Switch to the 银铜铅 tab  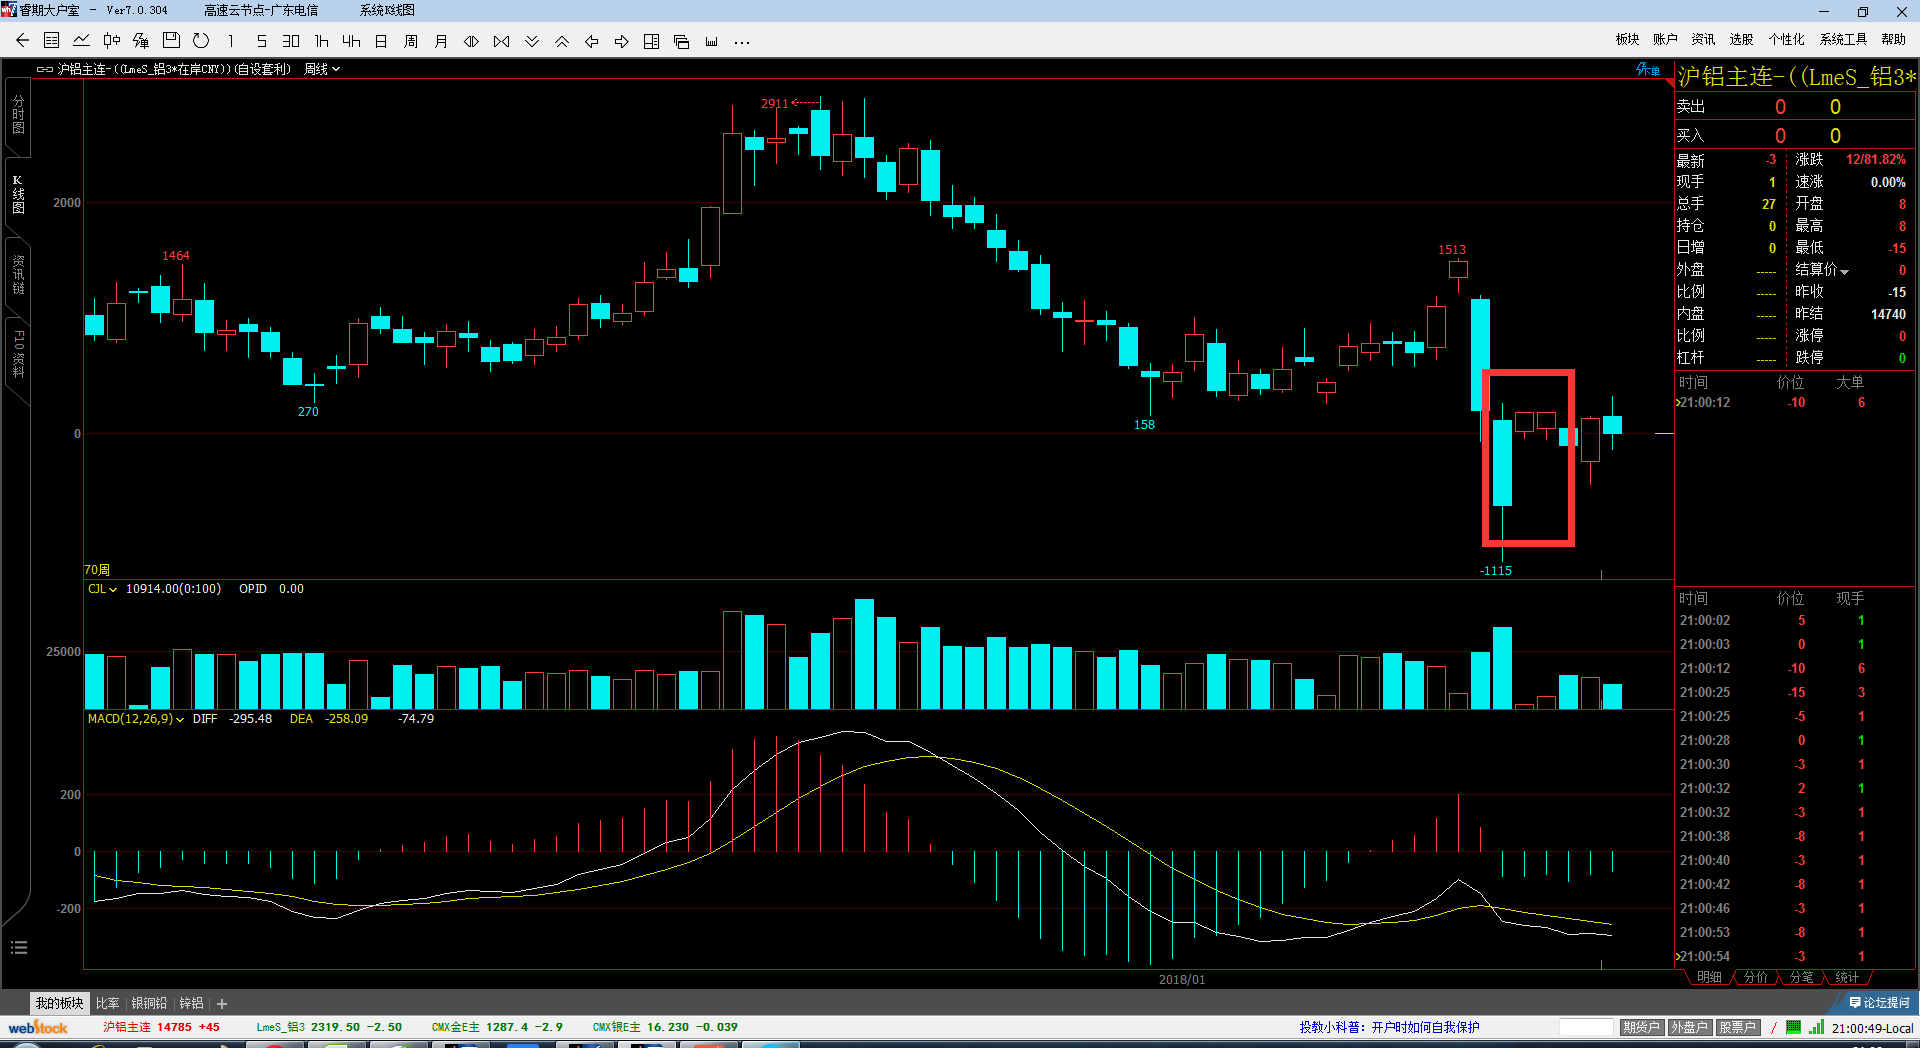pyautogui.click(x=149, y=1003)
